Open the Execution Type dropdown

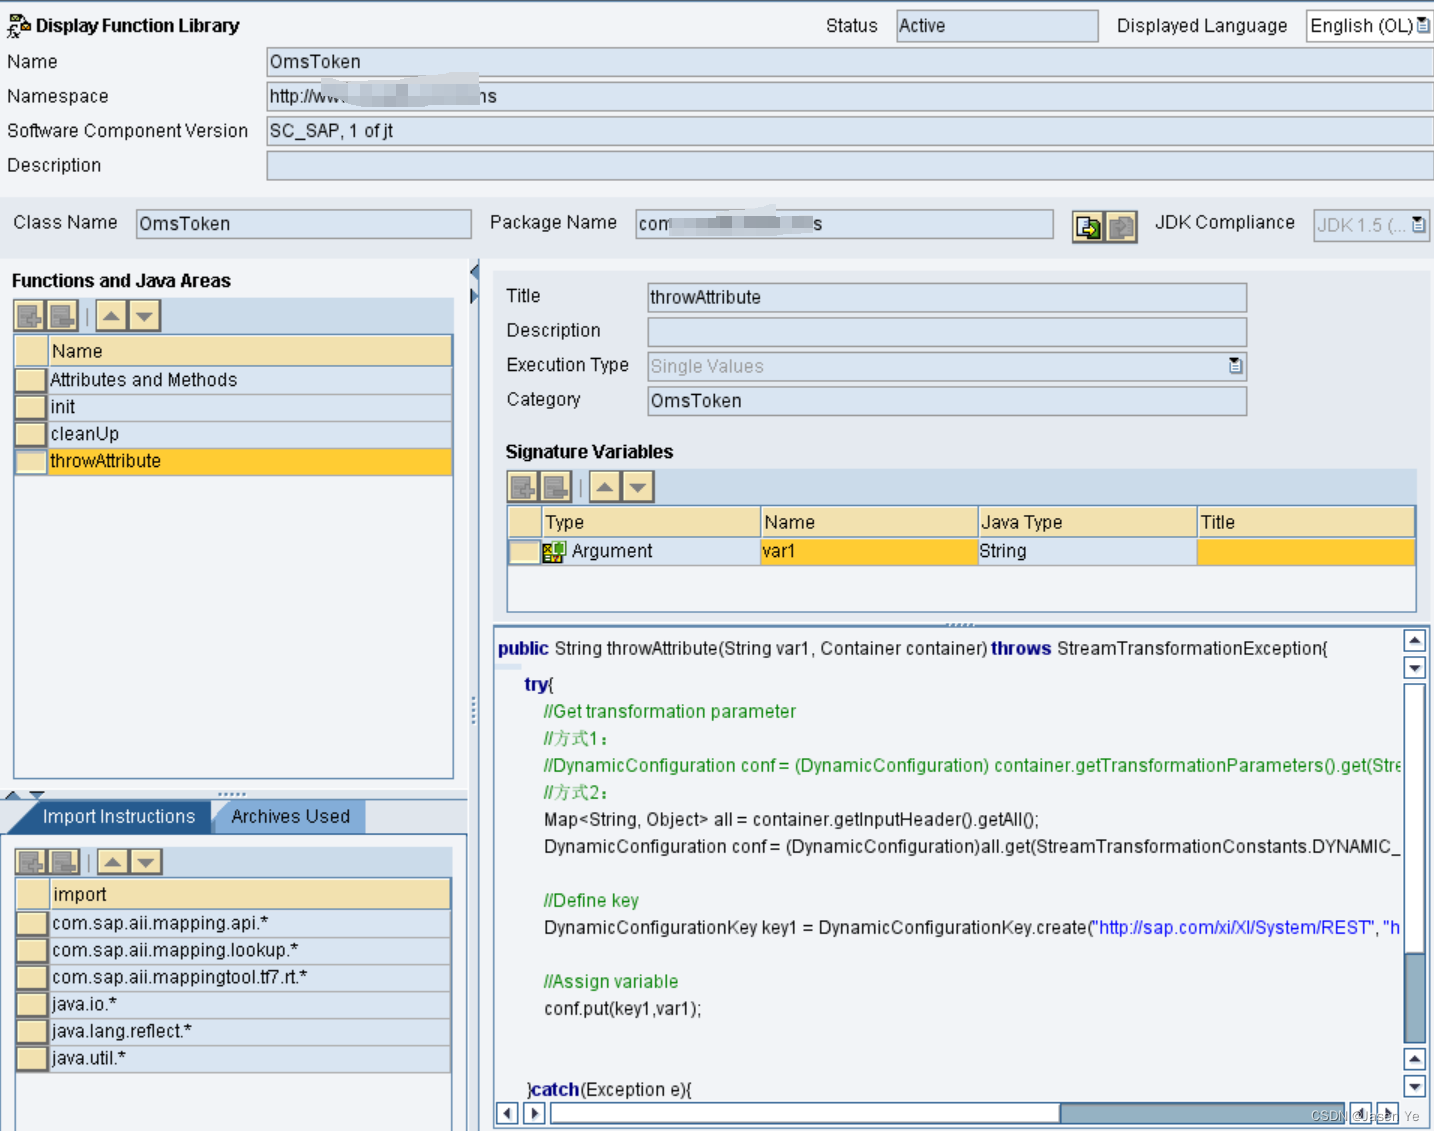(1236, 366)
